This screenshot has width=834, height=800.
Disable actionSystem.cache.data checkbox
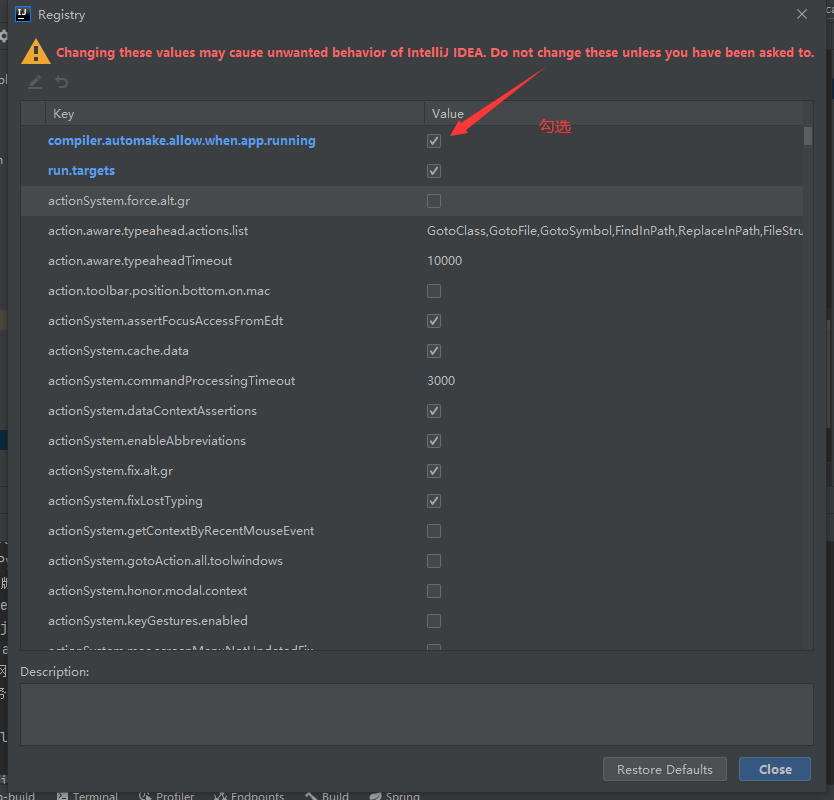click(x=434, y=351)
